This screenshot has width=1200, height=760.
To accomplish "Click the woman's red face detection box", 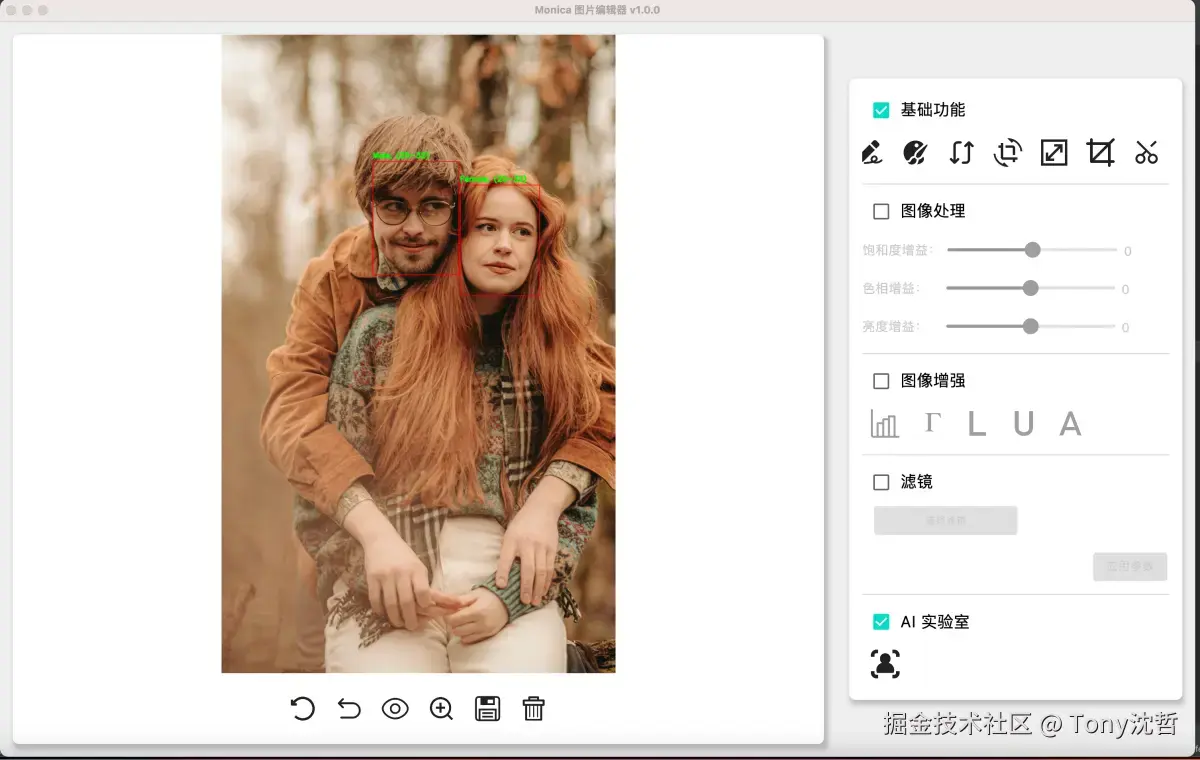I will (x=500, y=239).
